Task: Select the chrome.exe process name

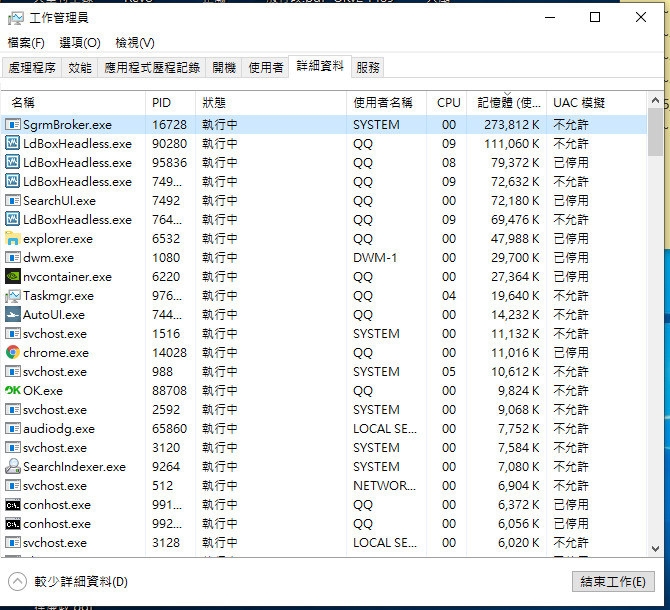Action: (x=56, y=353)
